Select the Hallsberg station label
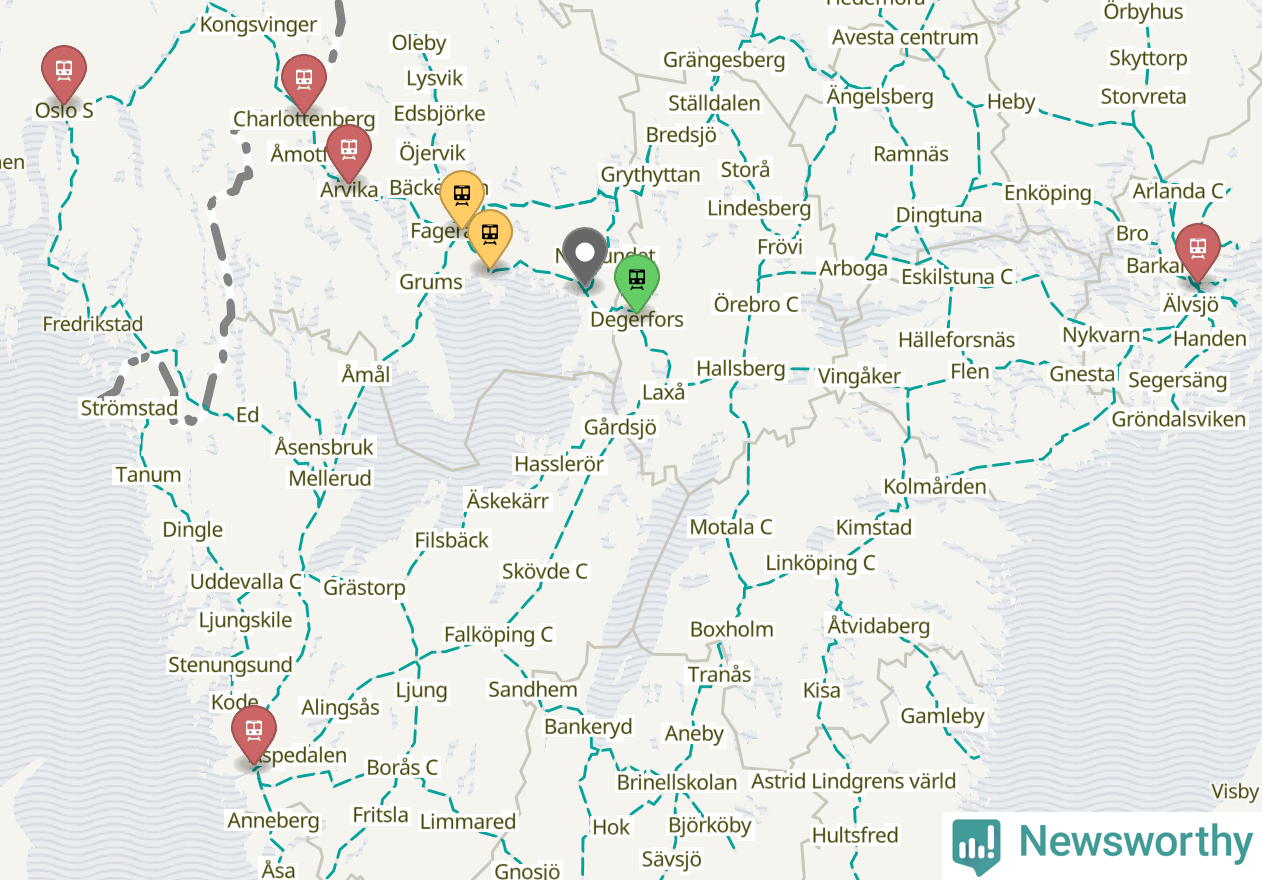The height and width of the screenshot is (880, 1262). click(741, 368)
